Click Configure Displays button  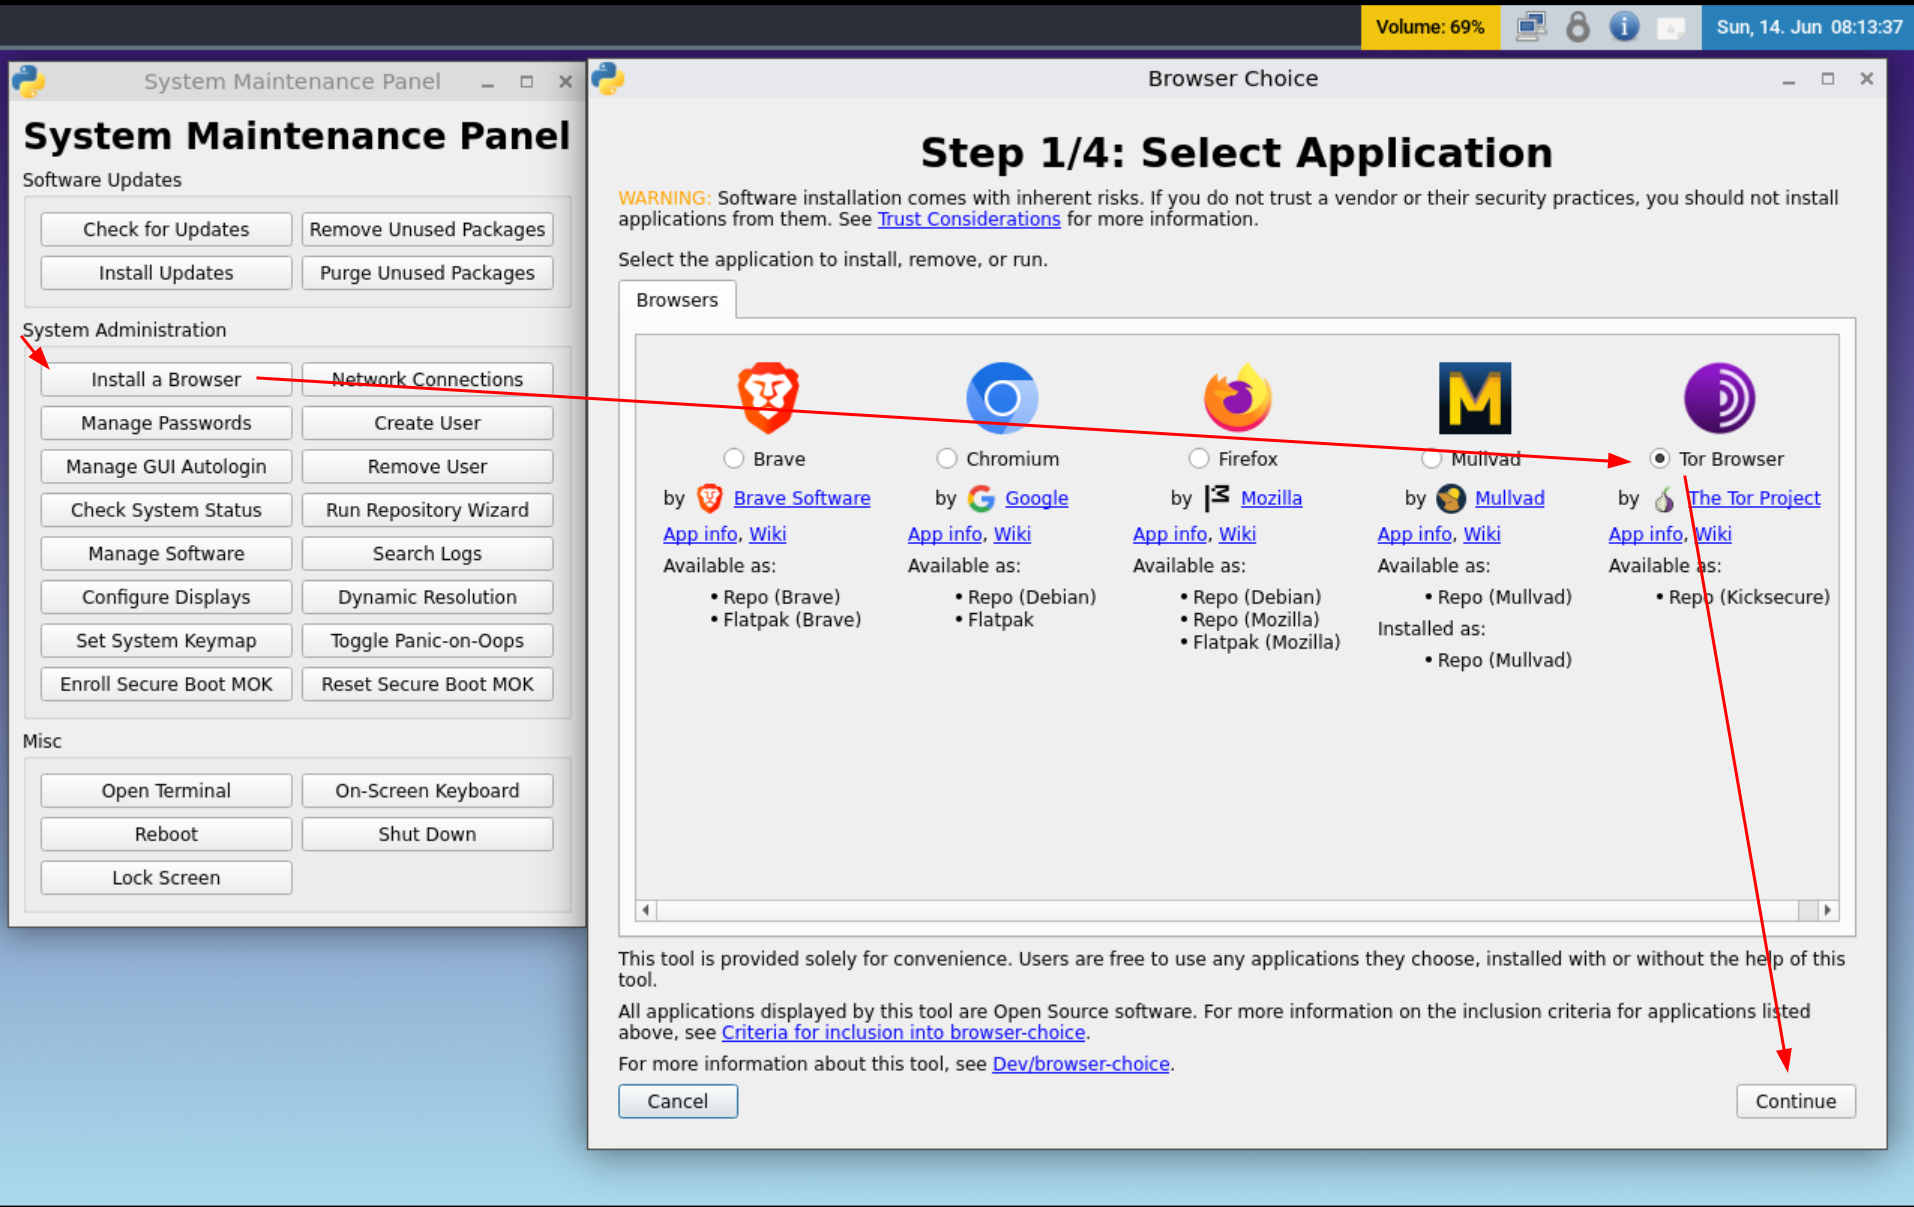click(166, 597)
